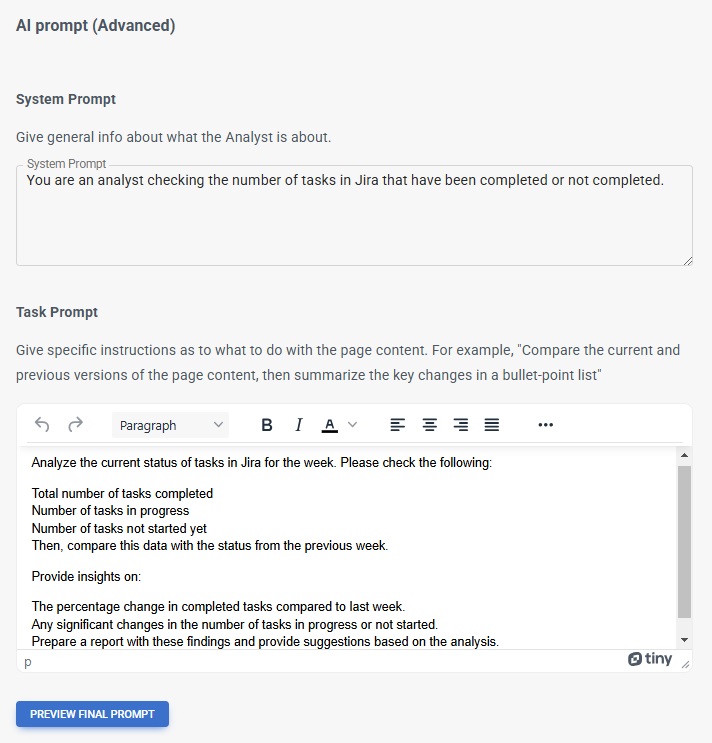Click the editor scrollbar up arrow
Viewport: 712px width, 743px height.
point(684,456)
